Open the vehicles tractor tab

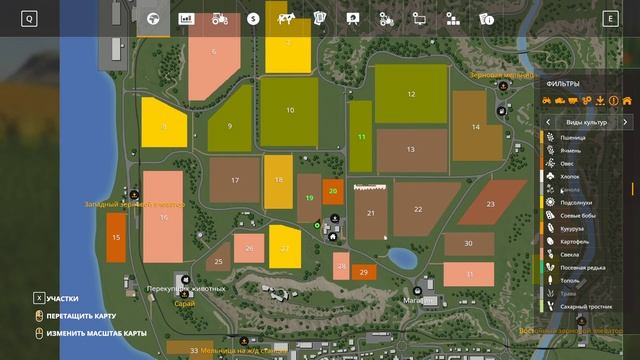pyautogui.click(x=220, y=19)
